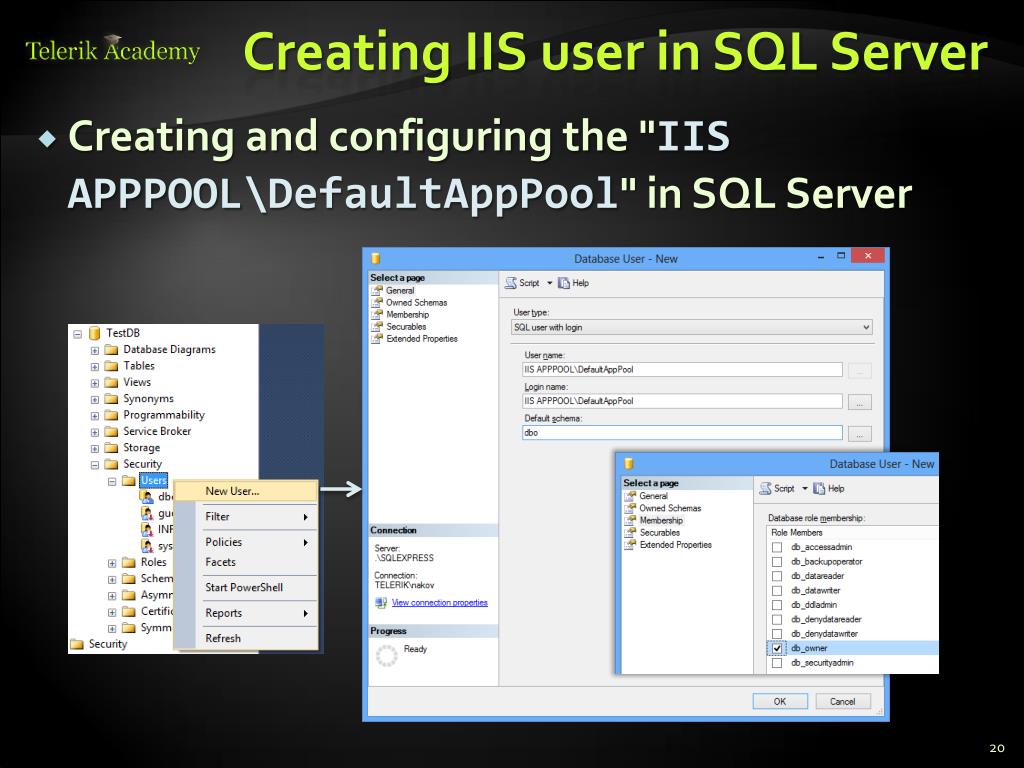
Task: Click Cancel in Database User dialog
Action: tap(842, 701)
